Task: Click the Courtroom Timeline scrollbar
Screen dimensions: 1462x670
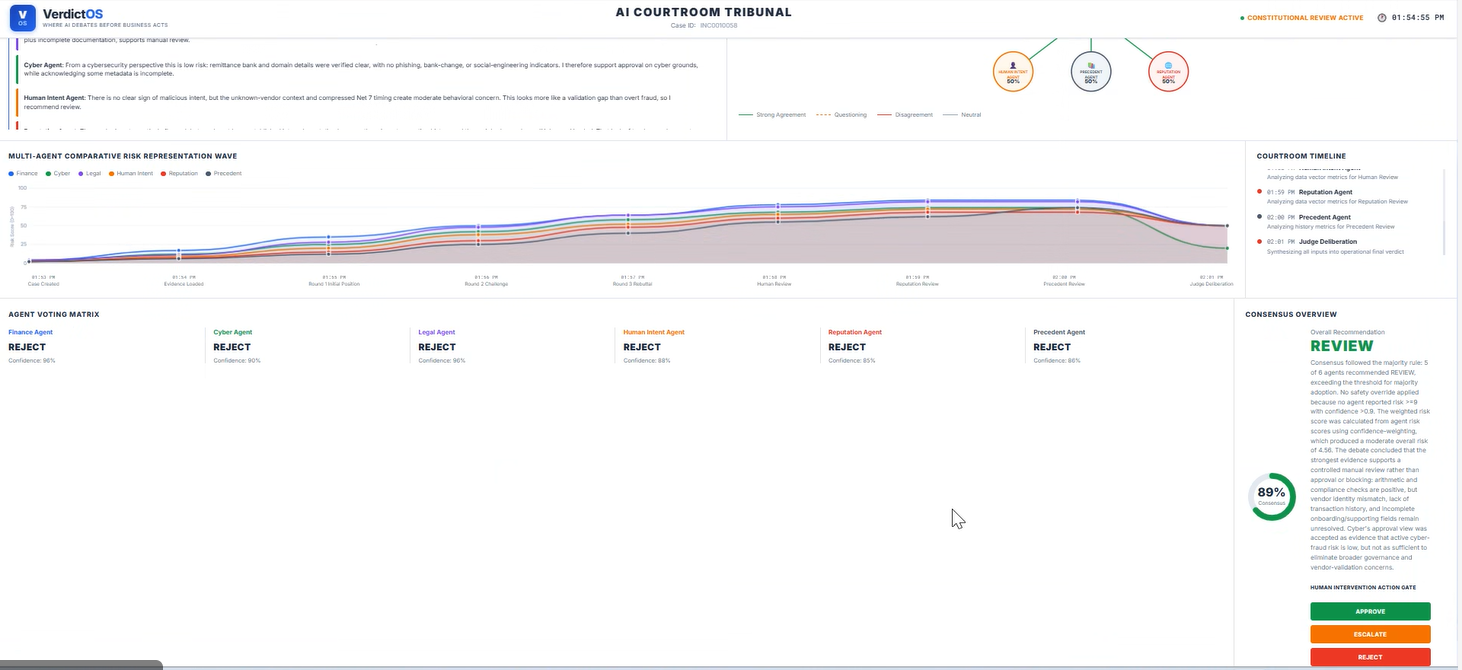Action: point(1445,212)
